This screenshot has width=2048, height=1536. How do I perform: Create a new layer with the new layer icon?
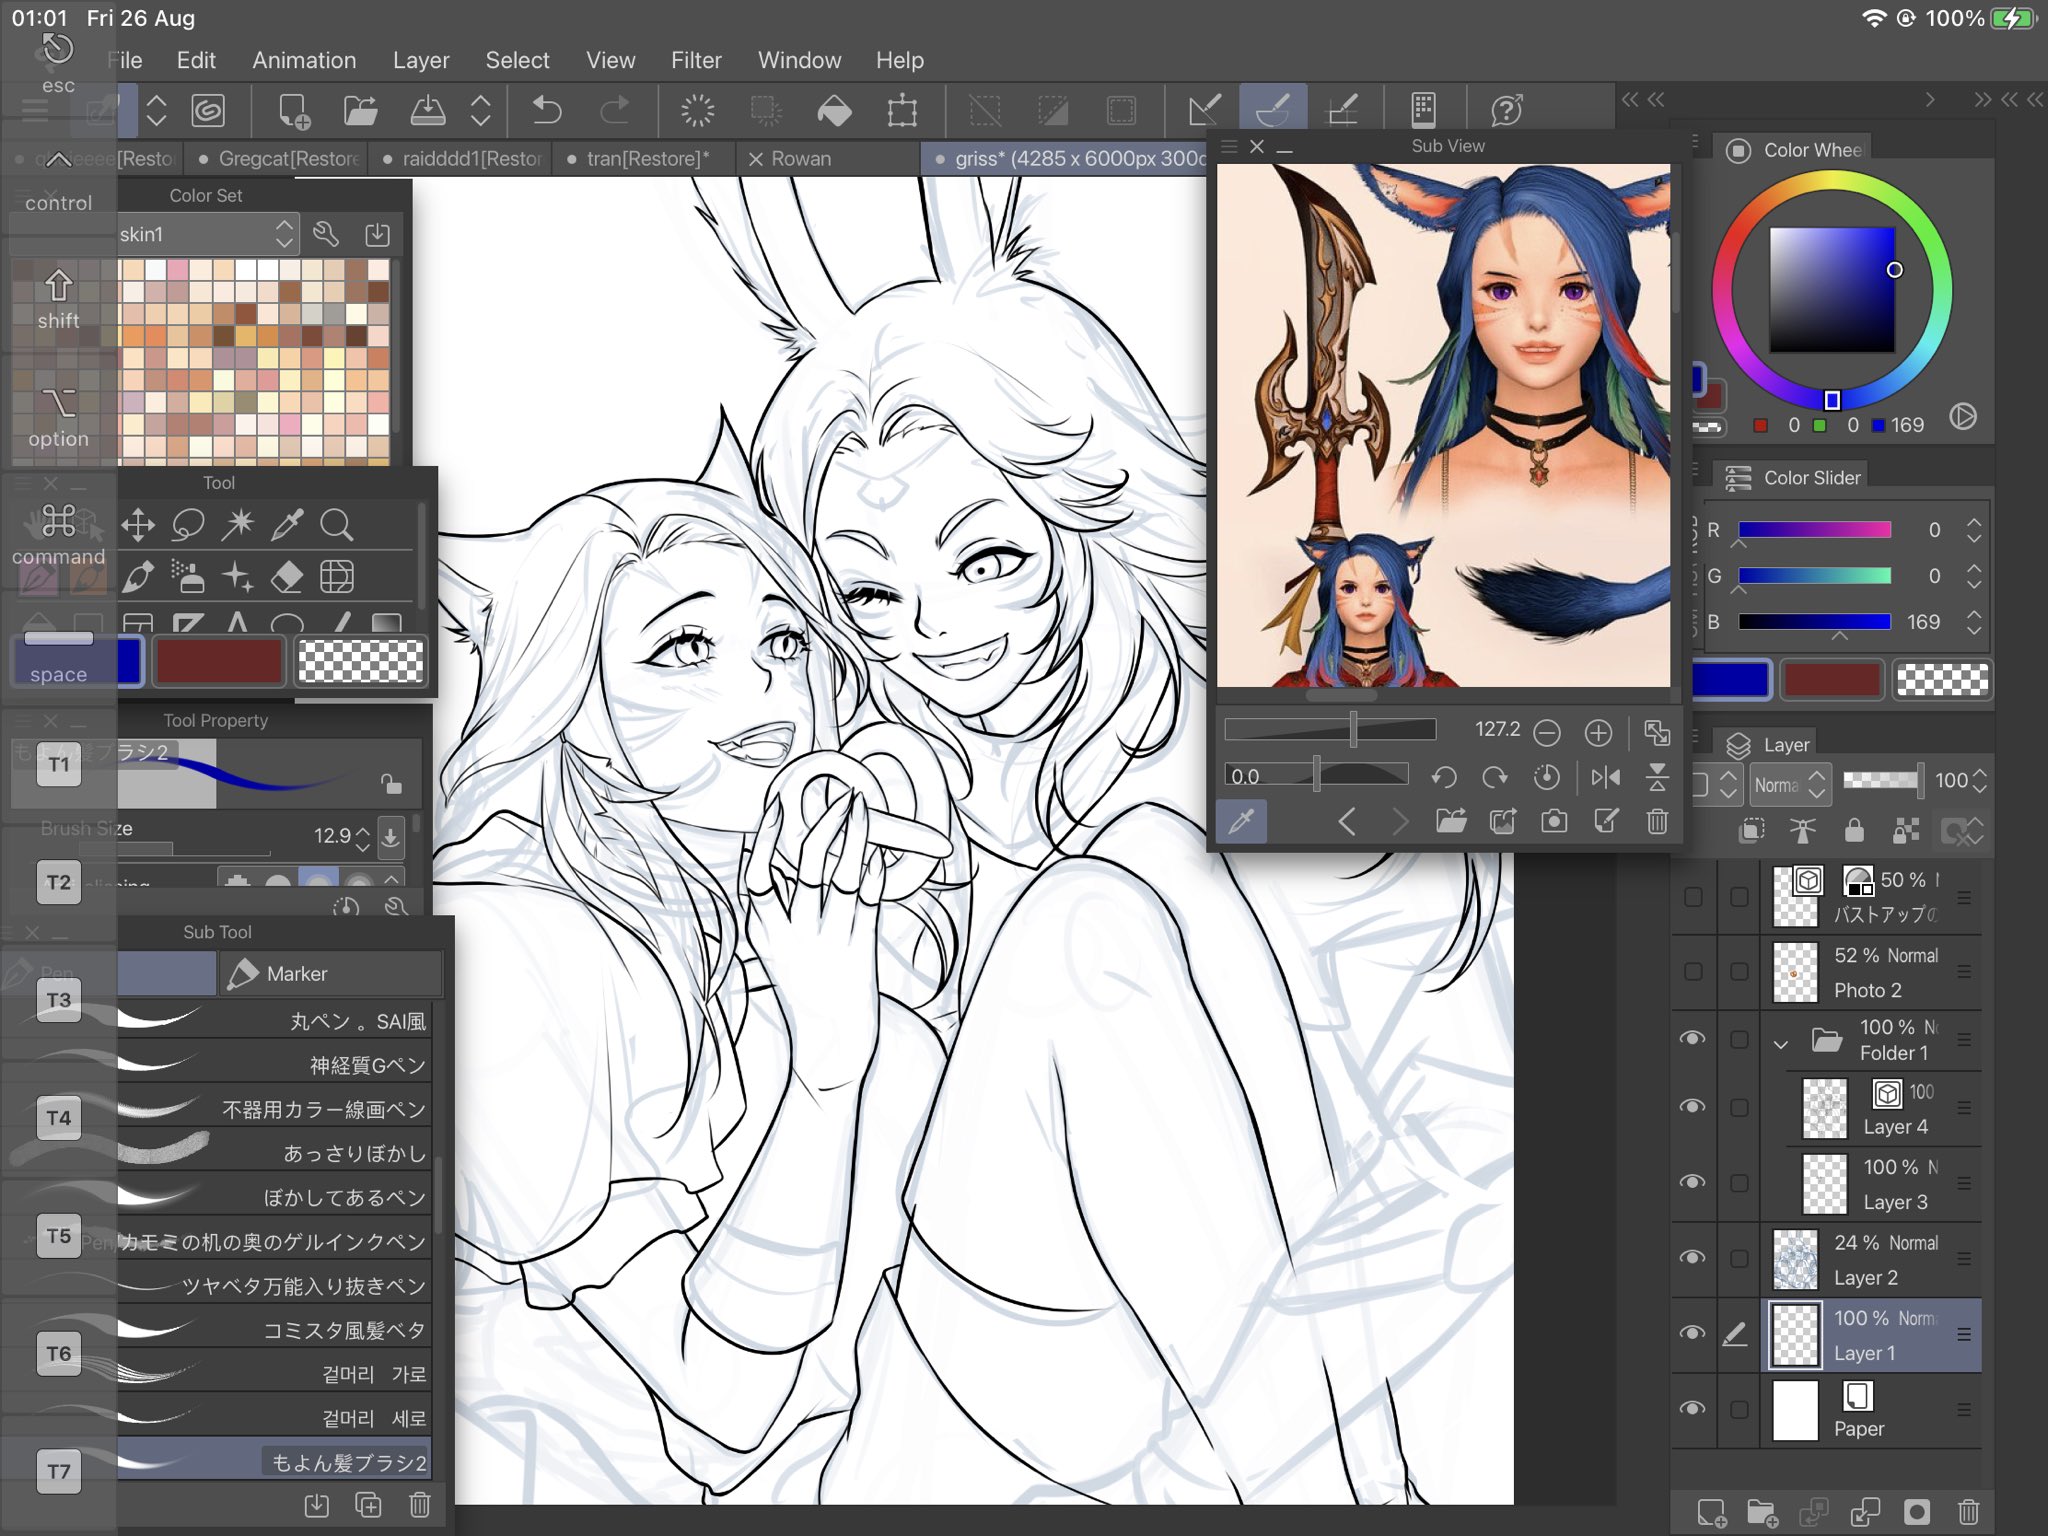1712,1513
